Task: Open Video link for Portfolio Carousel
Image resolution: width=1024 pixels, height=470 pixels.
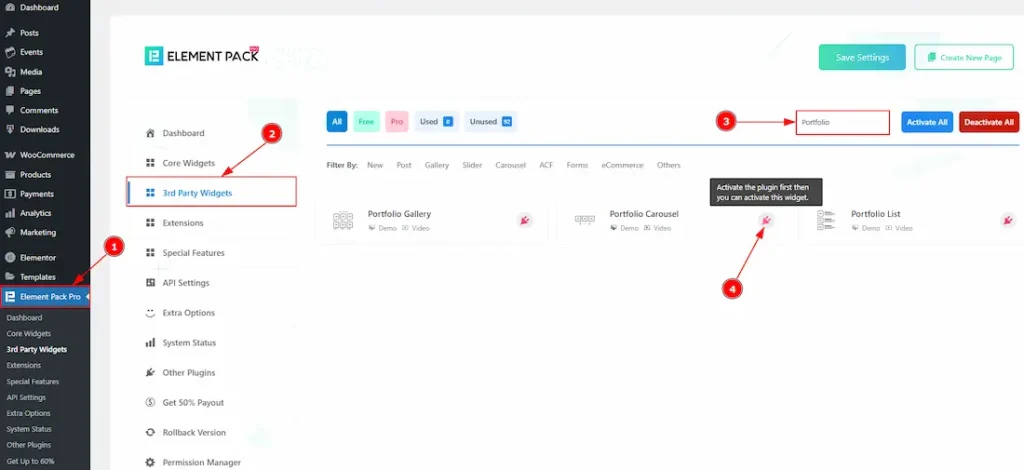Action: [657, 228]
